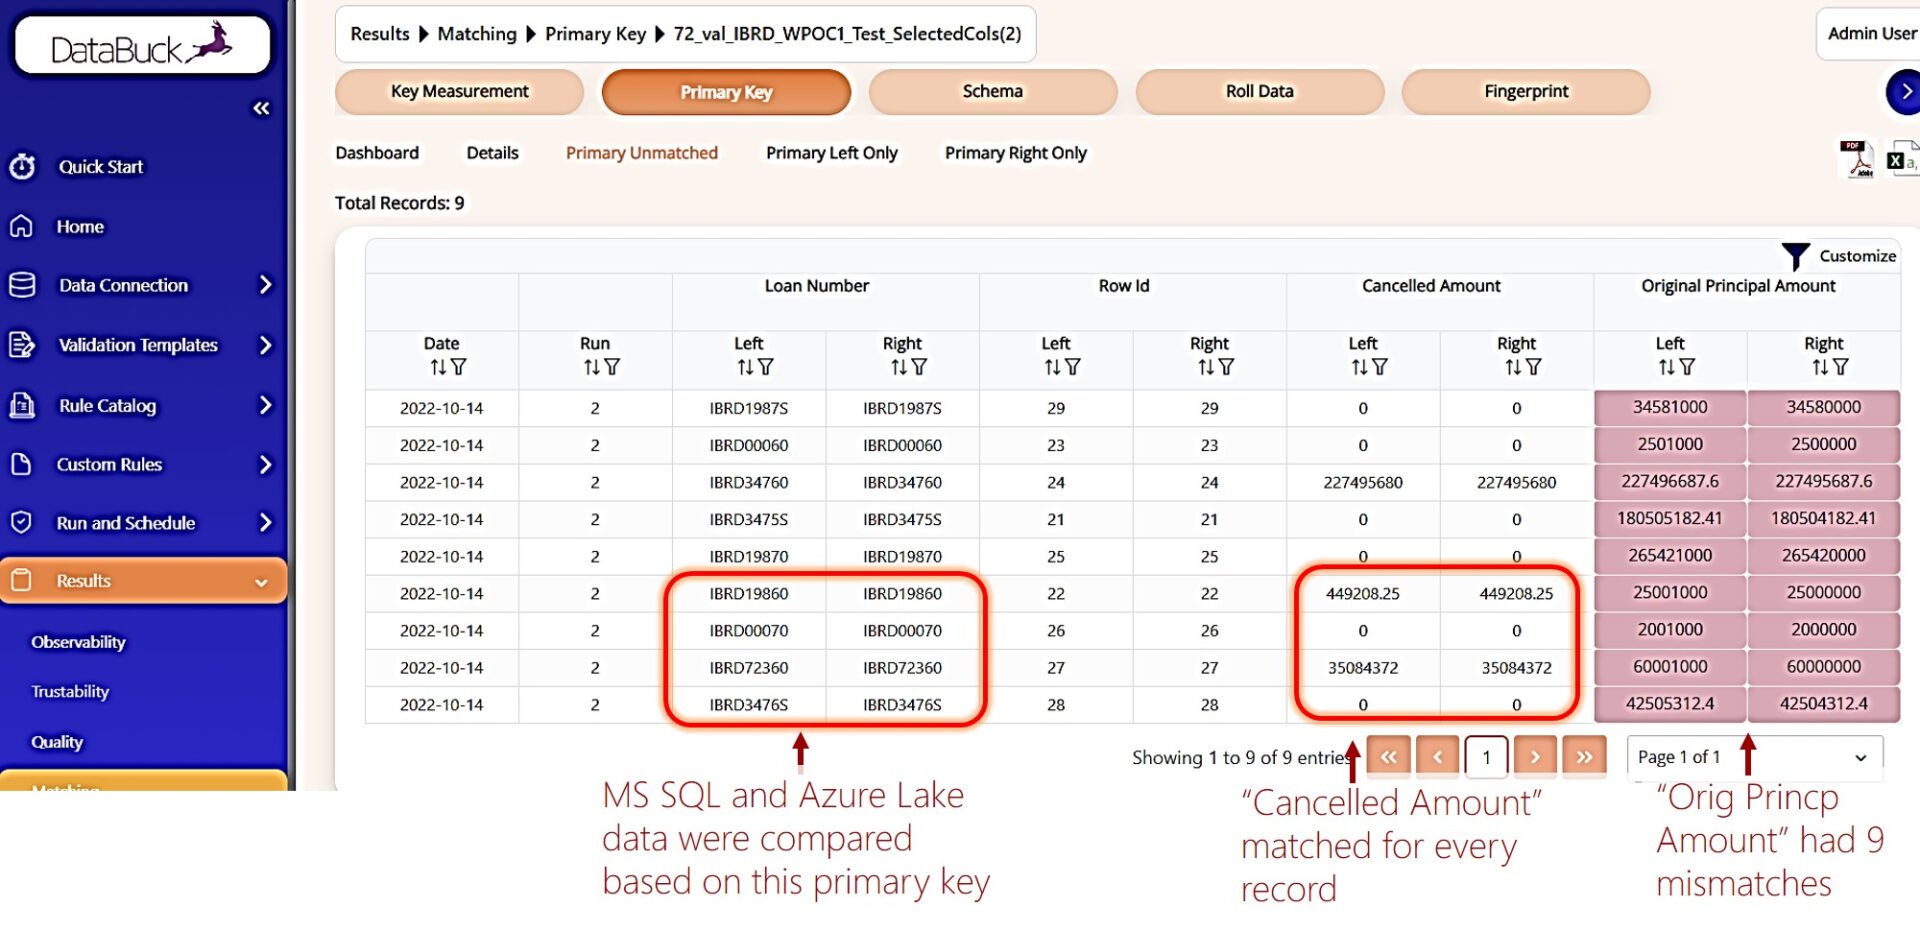Image resolution: width=1920 pixels, height=931 pixels.
Task: Click the cell IBRD19860 in Left column
Action: pos(749,593)
